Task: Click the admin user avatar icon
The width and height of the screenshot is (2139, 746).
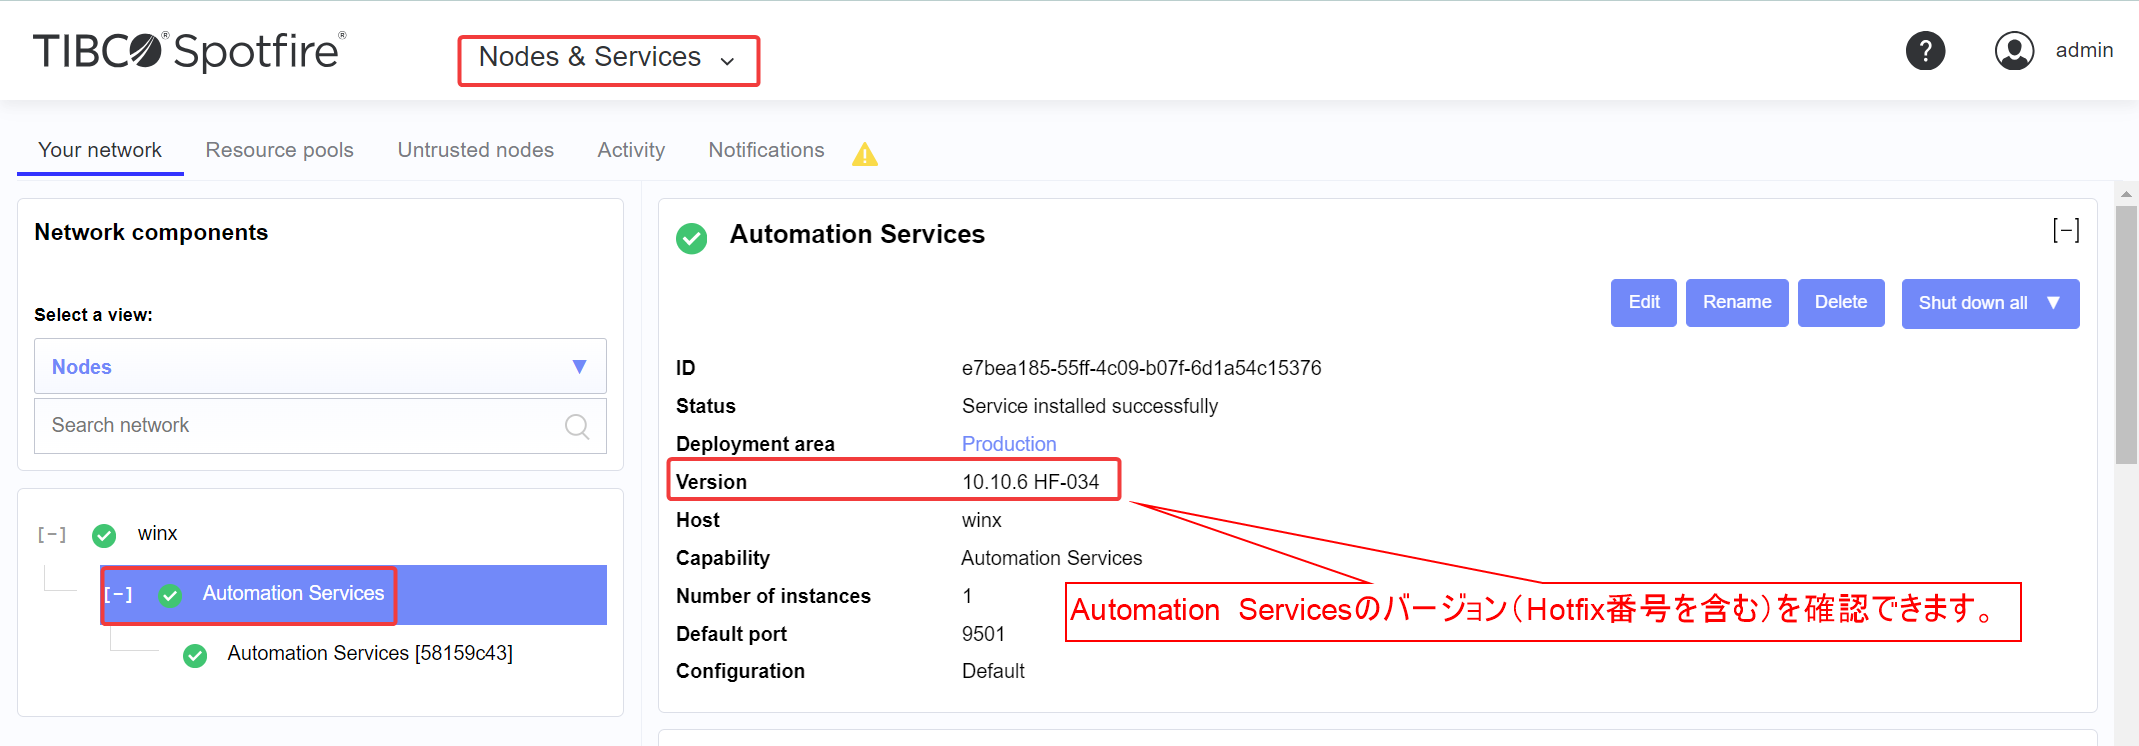Action: point(2014,50)
